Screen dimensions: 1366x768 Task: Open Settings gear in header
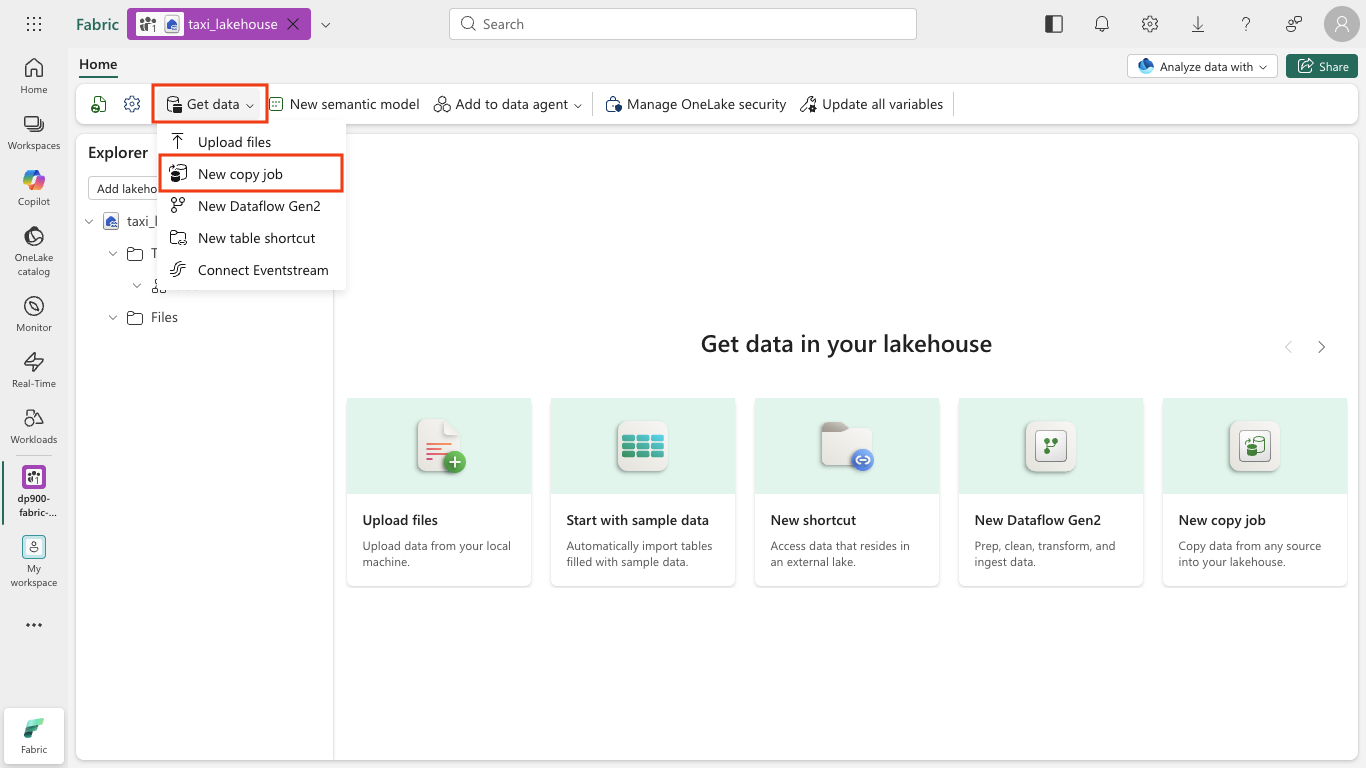[1150, 24]
